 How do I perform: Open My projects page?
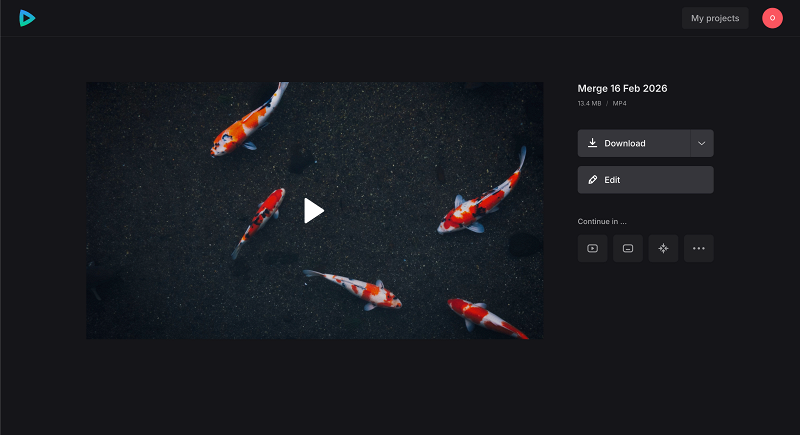pos(715,18)
